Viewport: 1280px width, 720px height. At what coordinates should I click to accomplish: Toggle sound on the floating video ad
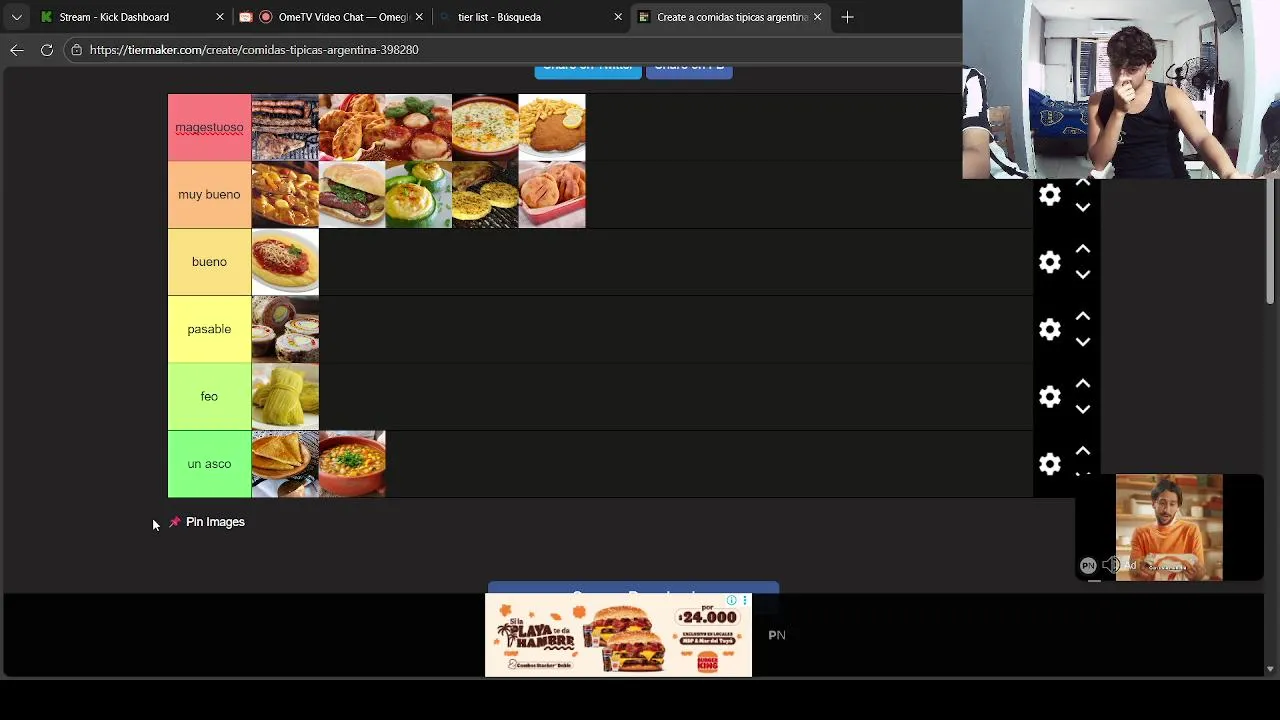[1111, 566]
